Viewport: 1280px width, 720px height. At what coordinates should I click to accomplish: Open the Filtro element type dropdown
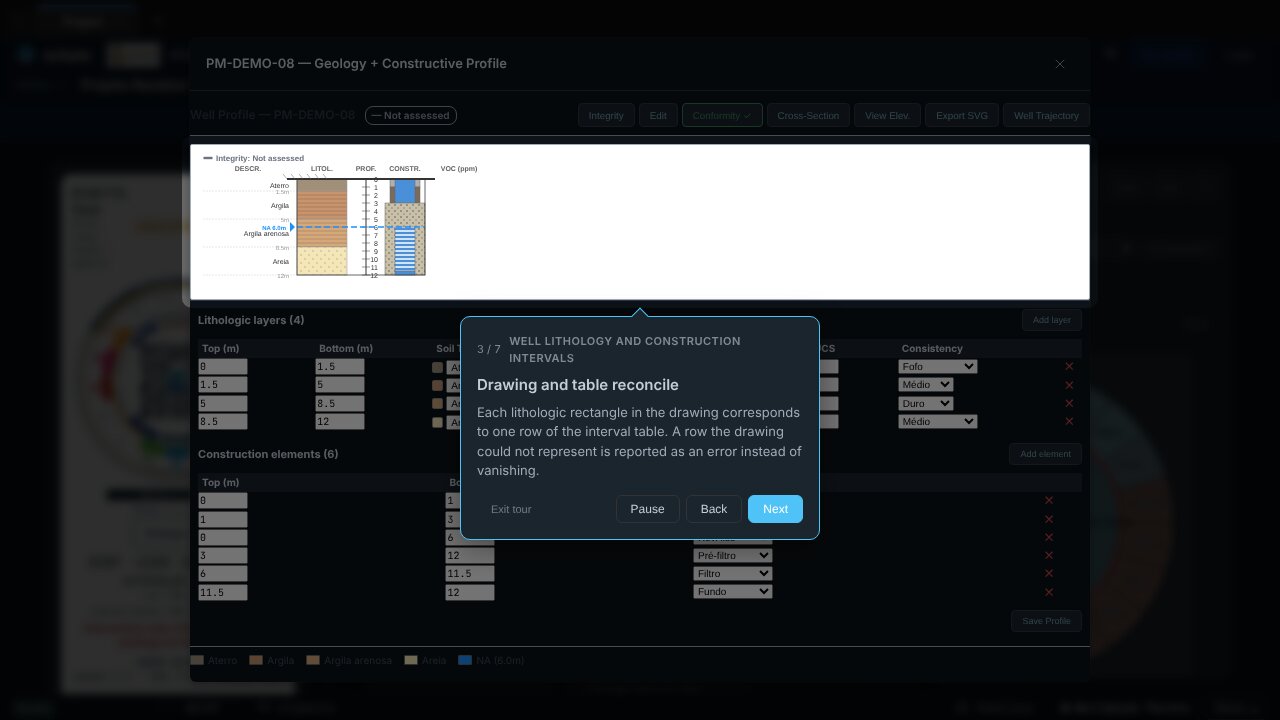click(x=733, y=573)
